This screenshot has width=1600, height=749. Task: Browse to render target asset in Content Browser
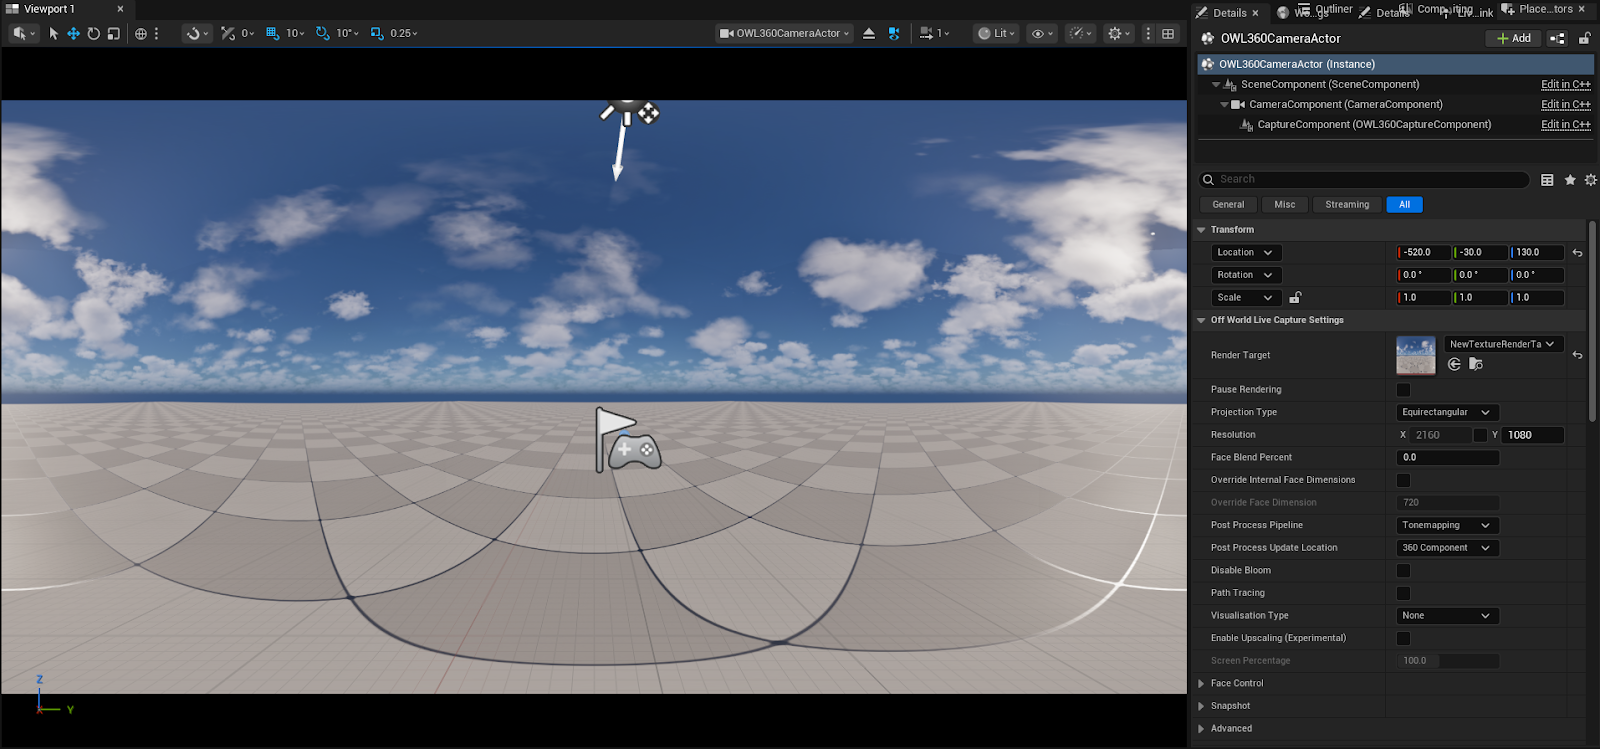(1475, 365)
